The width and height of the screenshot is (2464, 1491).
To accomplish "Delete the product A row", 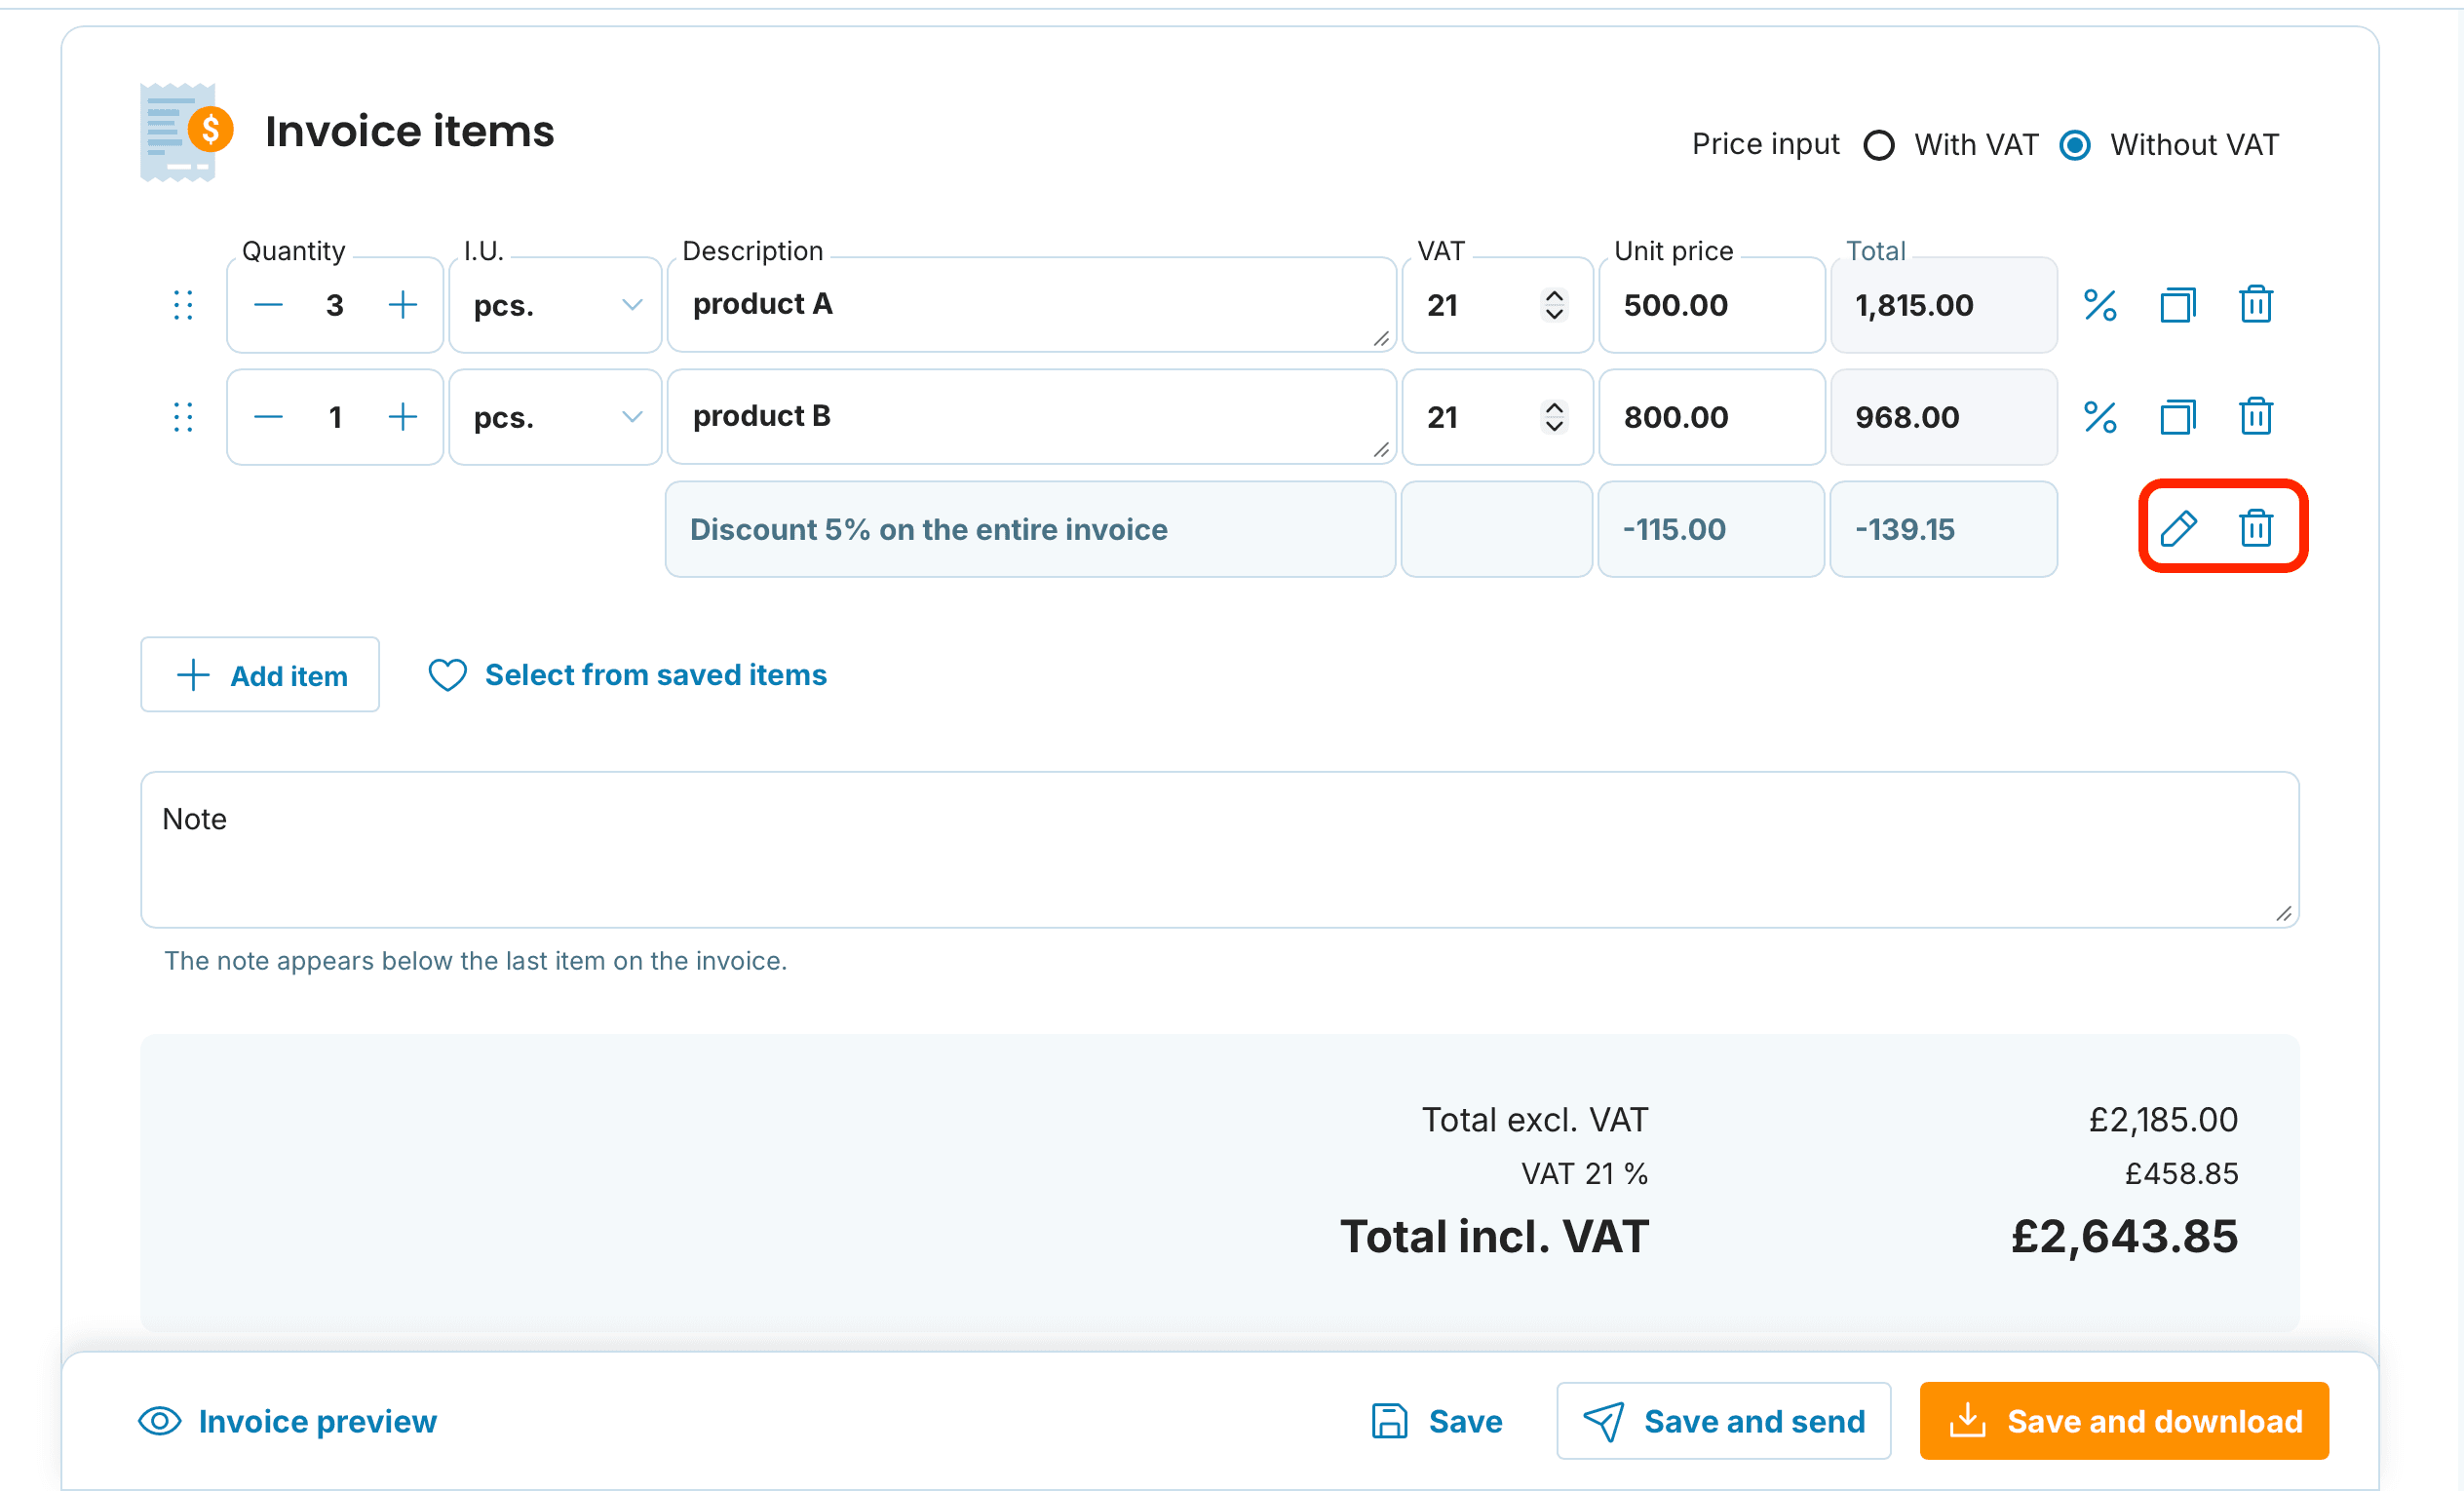I will click(2256, 305).
